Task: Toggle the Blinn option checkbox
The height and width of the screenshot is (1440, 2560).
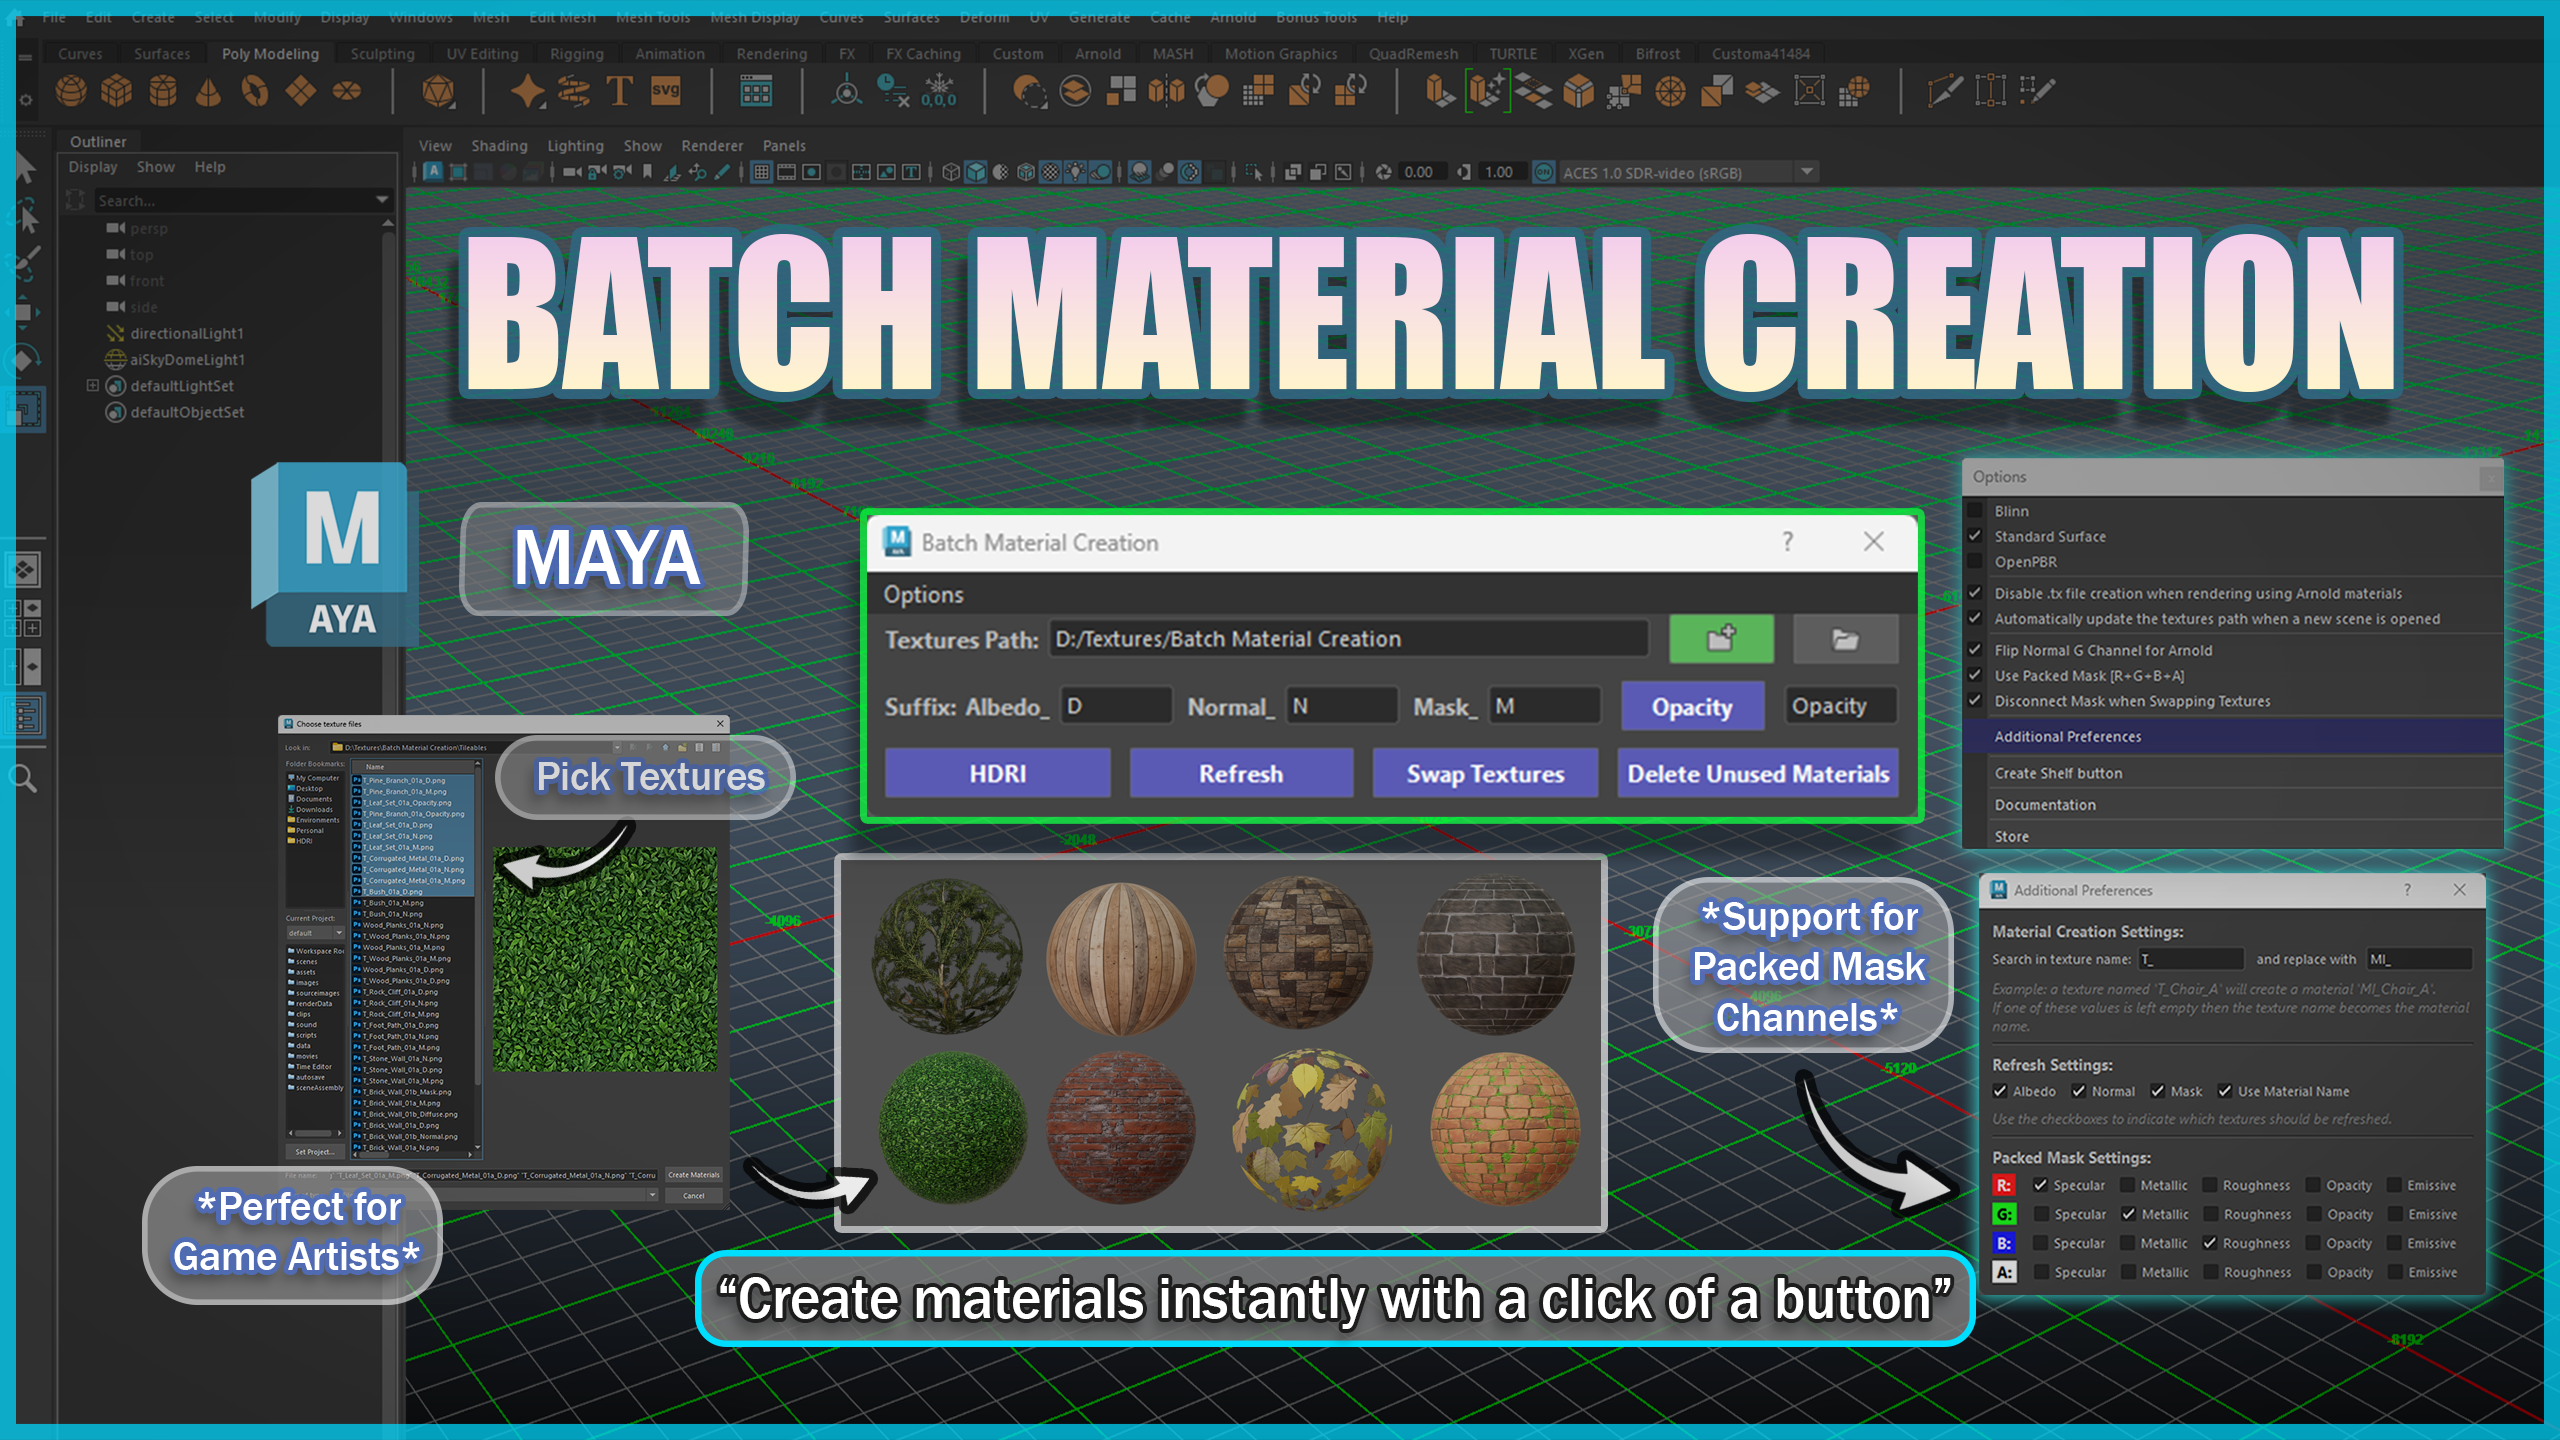Action: 1975,511
